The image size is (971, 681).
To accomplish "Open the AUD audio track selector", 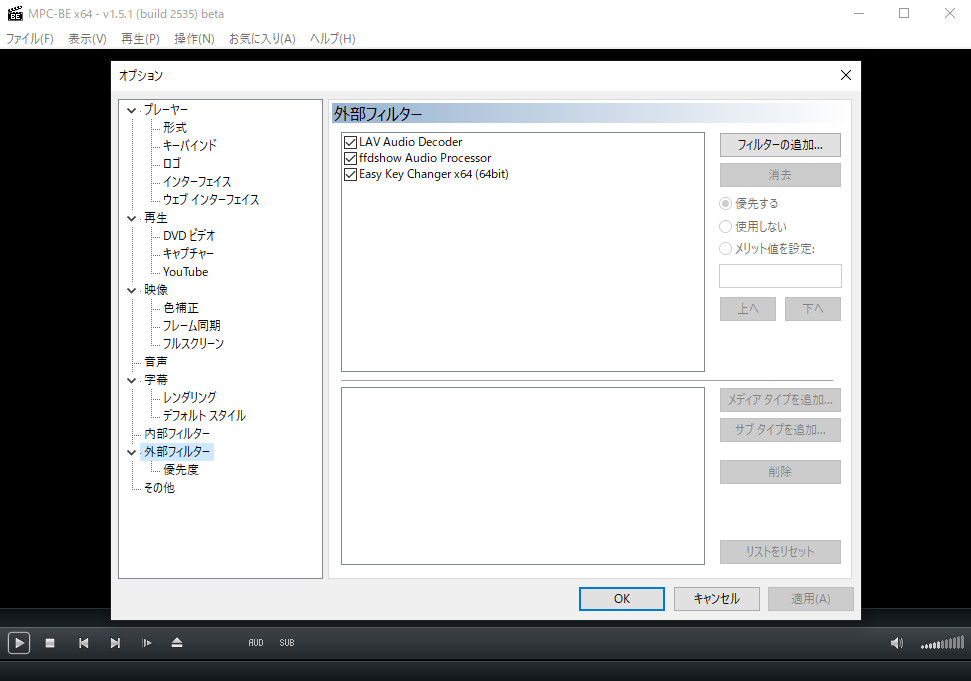I will (256, 643).
